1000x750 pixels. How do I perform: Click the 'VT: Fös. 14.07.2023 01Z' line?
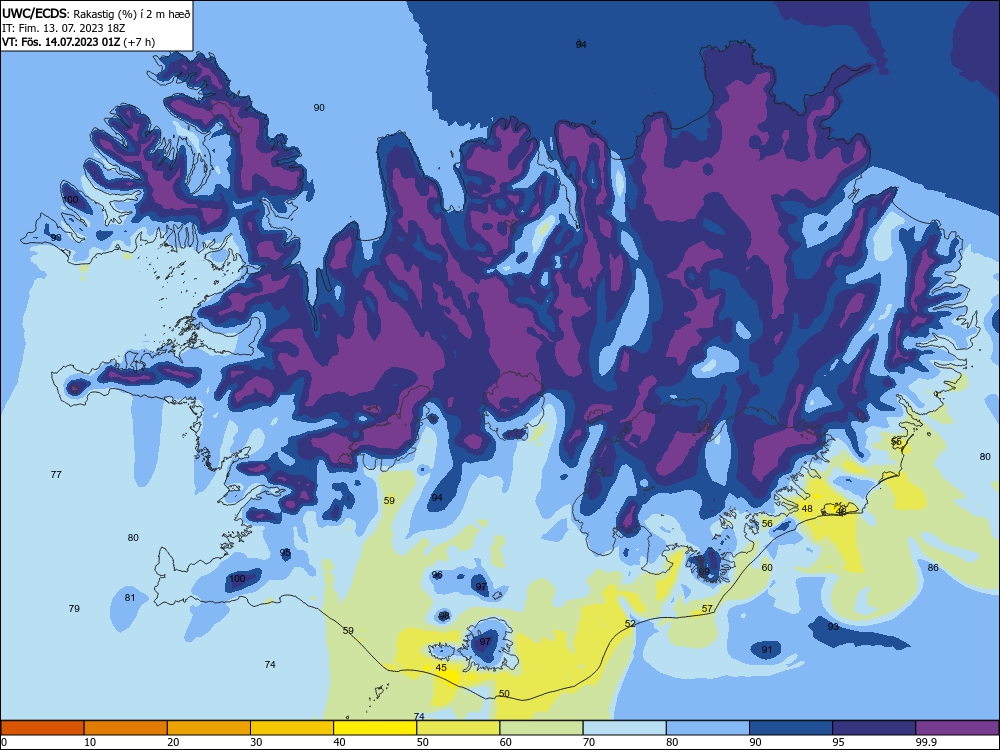pos(61,42)
